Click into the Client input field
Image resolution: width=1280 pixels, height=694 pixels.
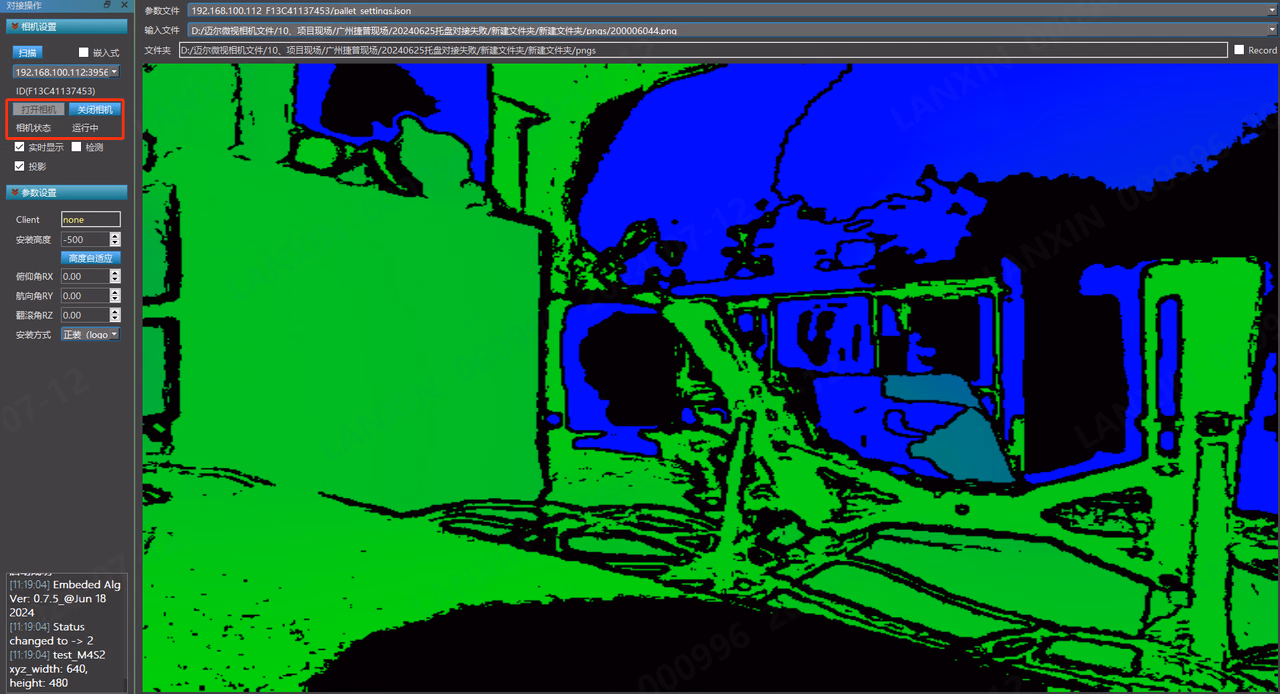(90, 219)
